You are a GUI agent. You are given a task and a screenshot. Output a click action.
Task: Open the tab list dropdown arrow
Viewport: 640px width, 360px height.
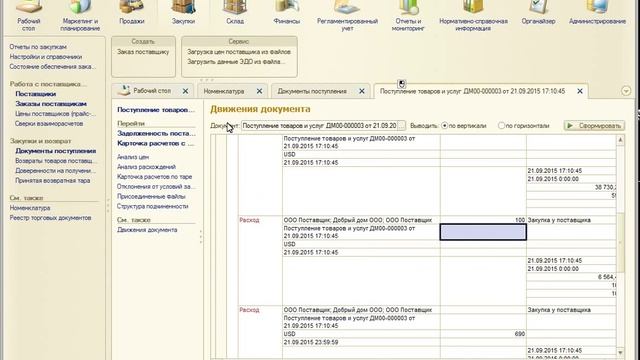(x=626, y=91)
